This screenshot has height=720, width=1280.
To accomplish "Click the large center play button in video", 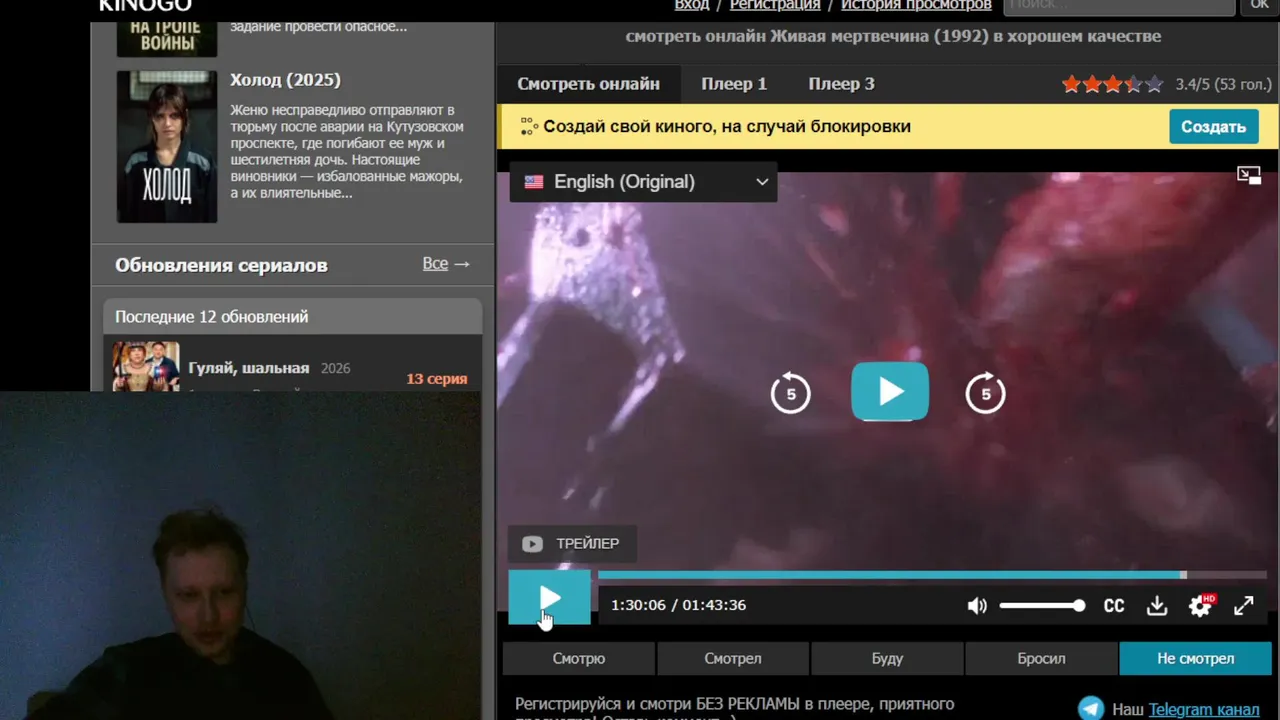I will (x=890, y=391).
